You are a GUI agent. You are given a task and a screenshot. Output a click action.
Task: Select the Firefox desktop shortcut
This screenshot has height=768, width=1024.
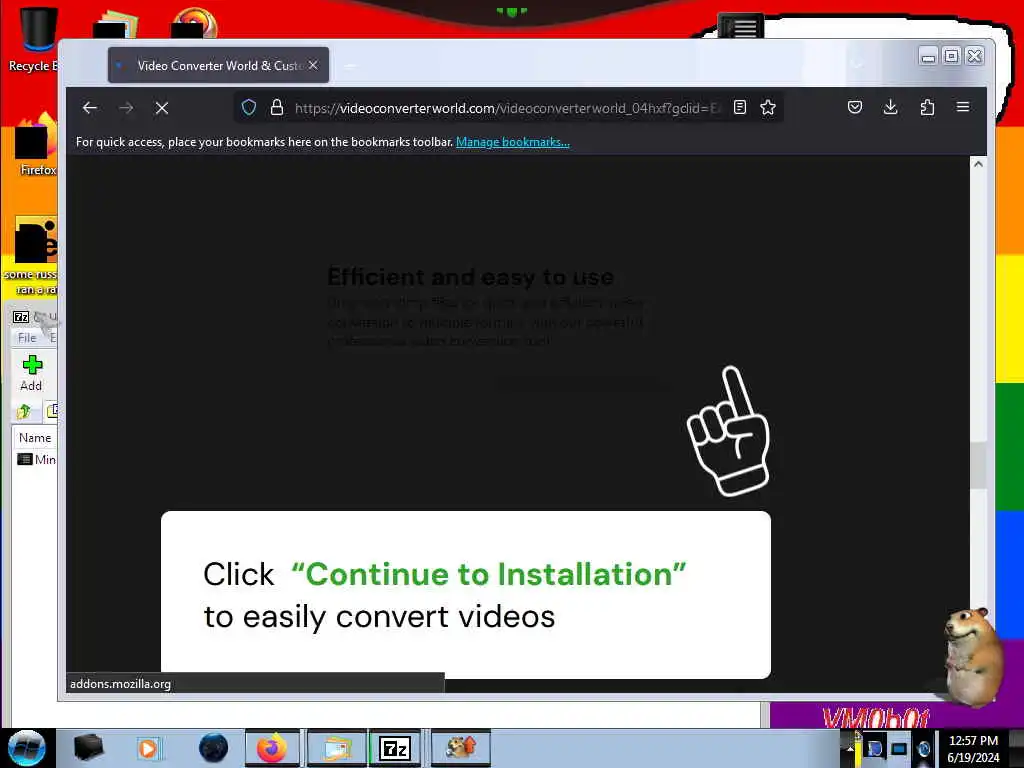click(x=35, y=145)
